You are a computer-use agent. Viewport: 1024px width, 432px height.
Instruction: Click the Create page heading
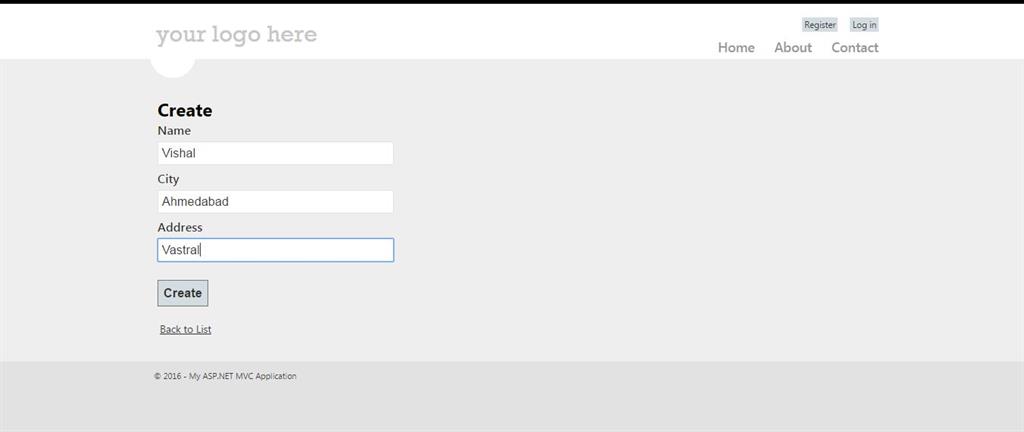185,110
